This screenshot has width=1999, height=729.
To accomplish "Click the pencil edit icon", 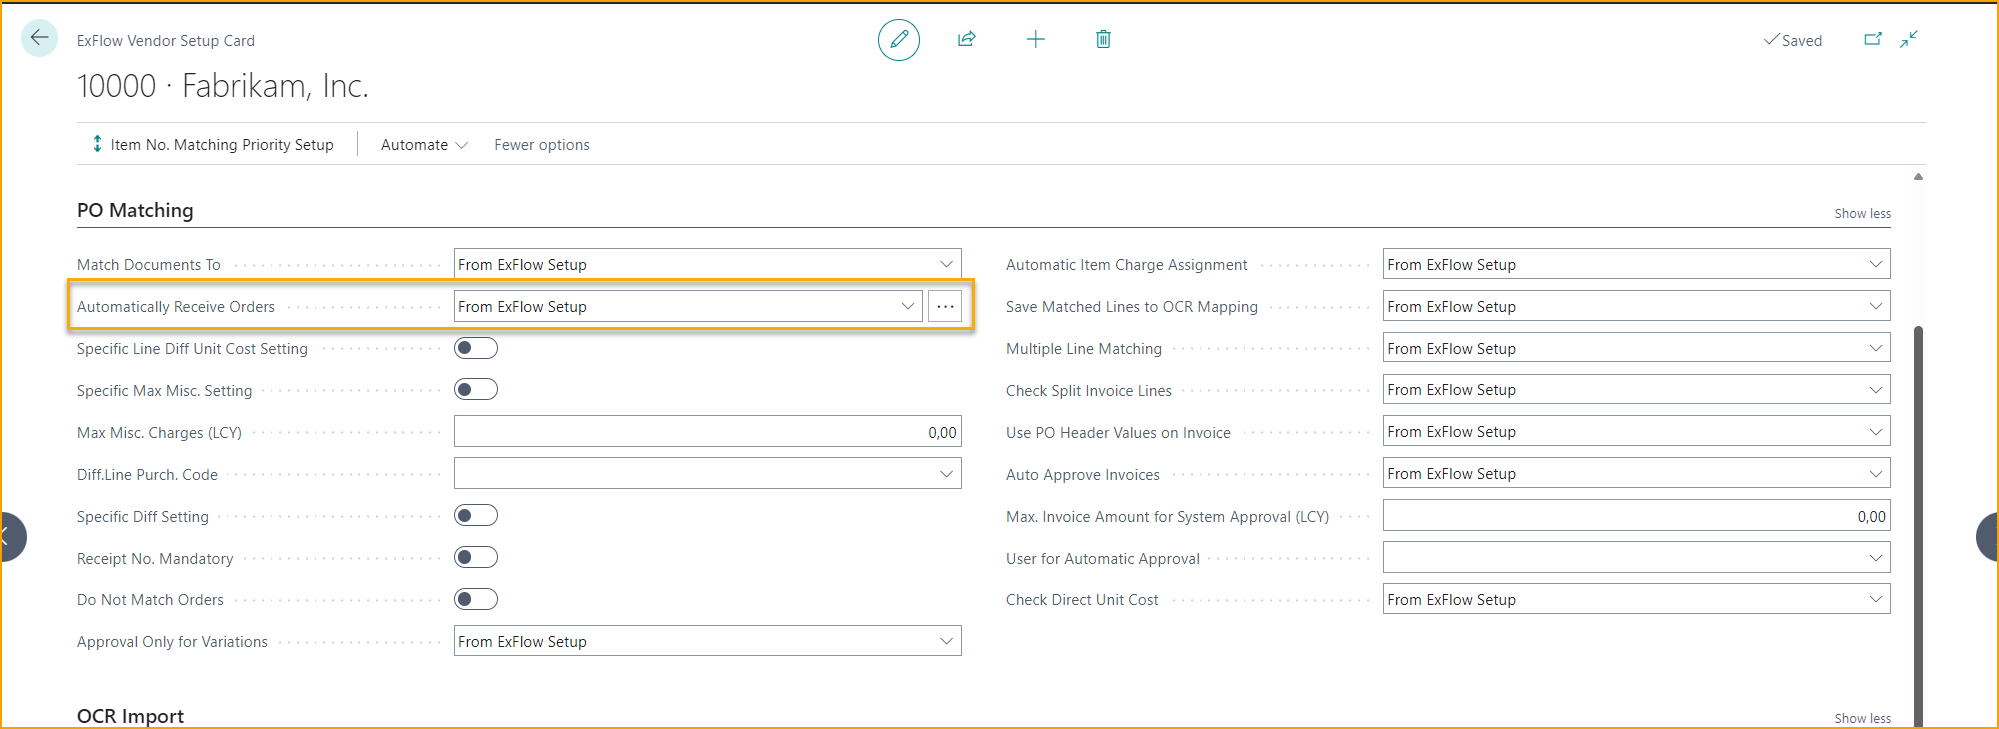I will (899, 40).
